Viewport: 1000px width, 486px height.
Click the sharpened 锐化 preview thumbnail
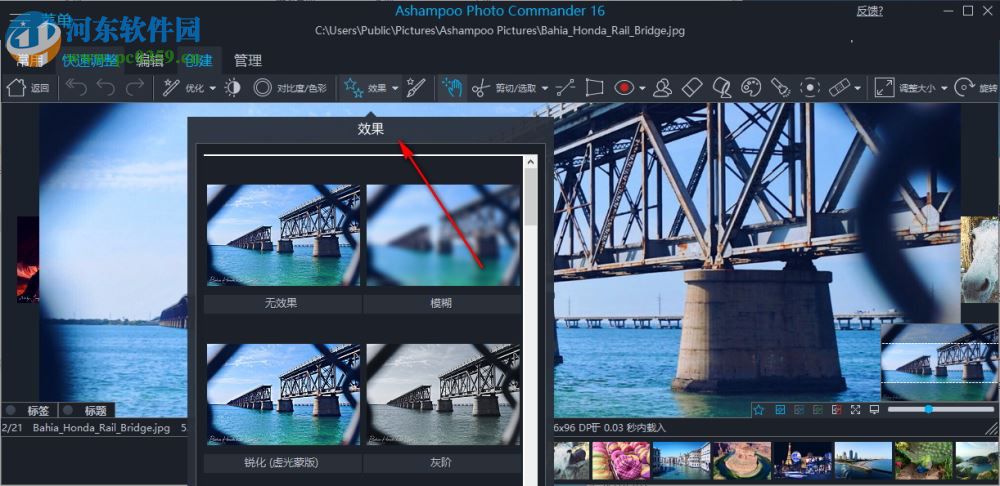point(283,394)
